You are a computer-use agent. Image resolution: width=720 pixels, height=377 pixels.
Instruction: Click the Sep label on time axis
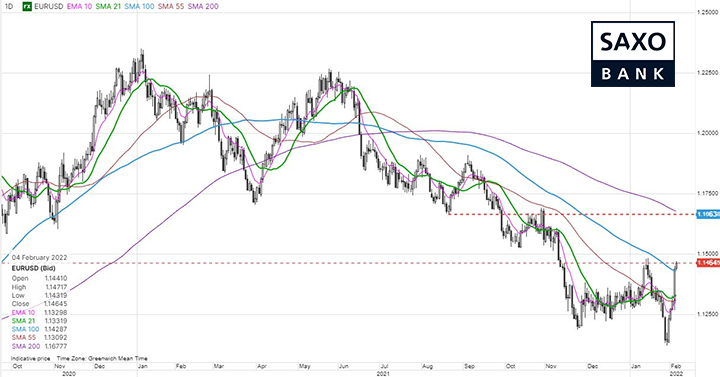(469, 366)
